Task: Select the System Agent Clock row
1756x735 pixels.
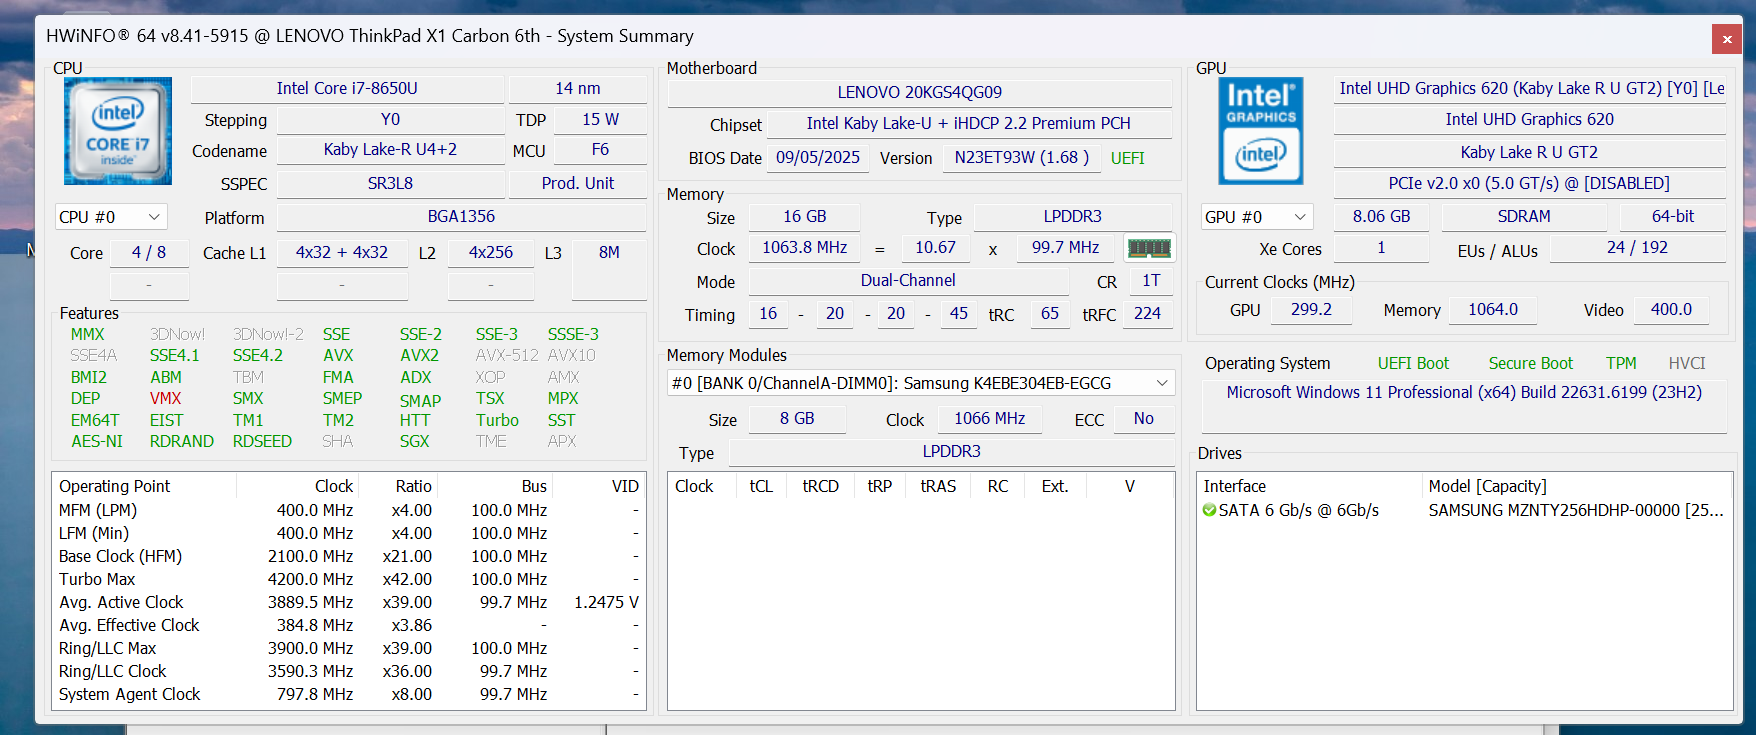Action: click(348, 694)
